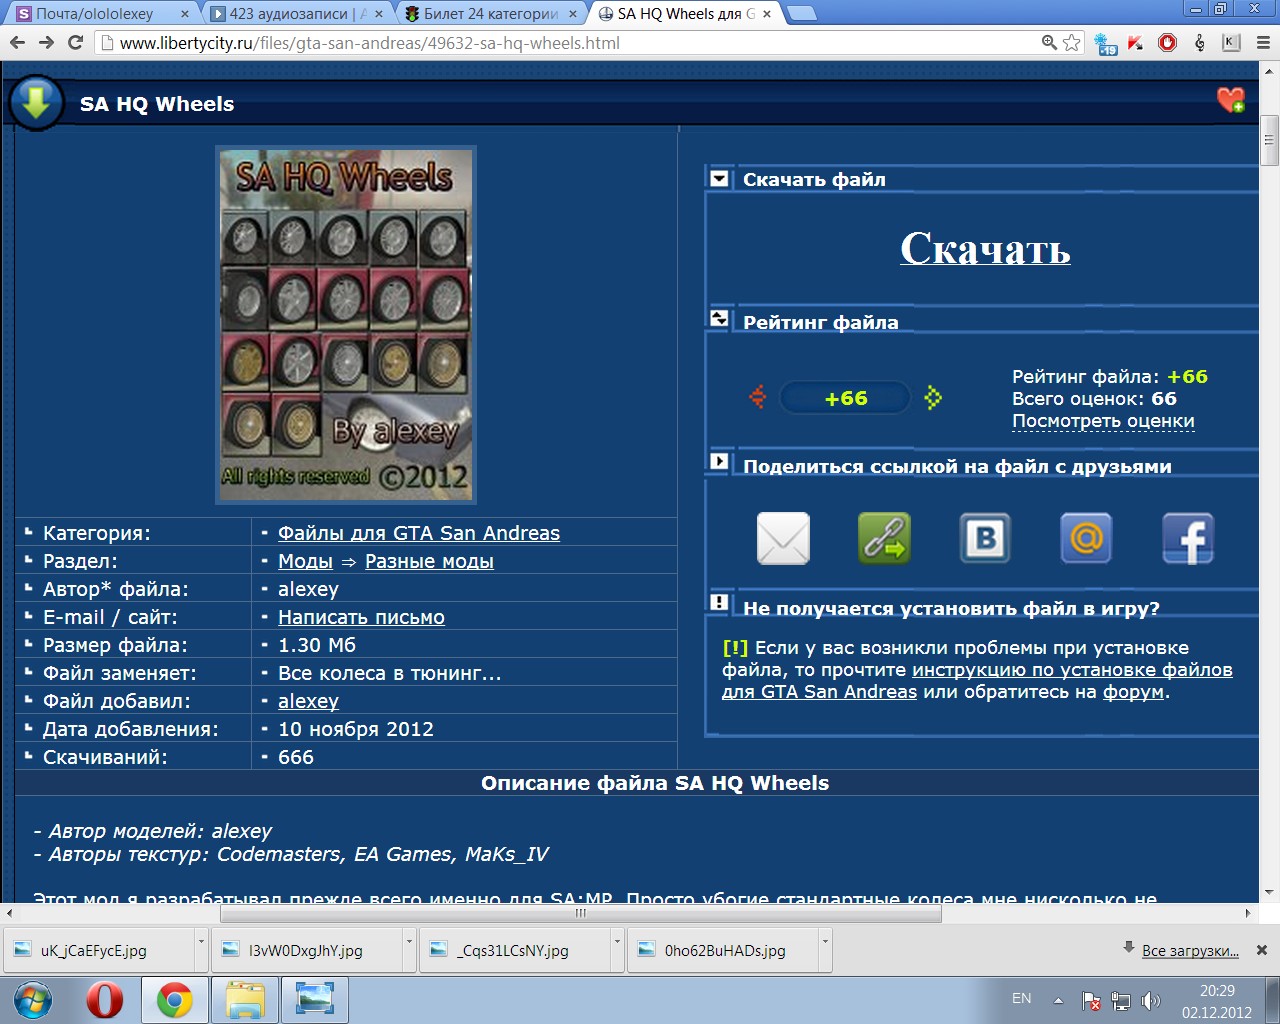Bookmark page with star icon

pyautogui.click(x=1072, y=42)
